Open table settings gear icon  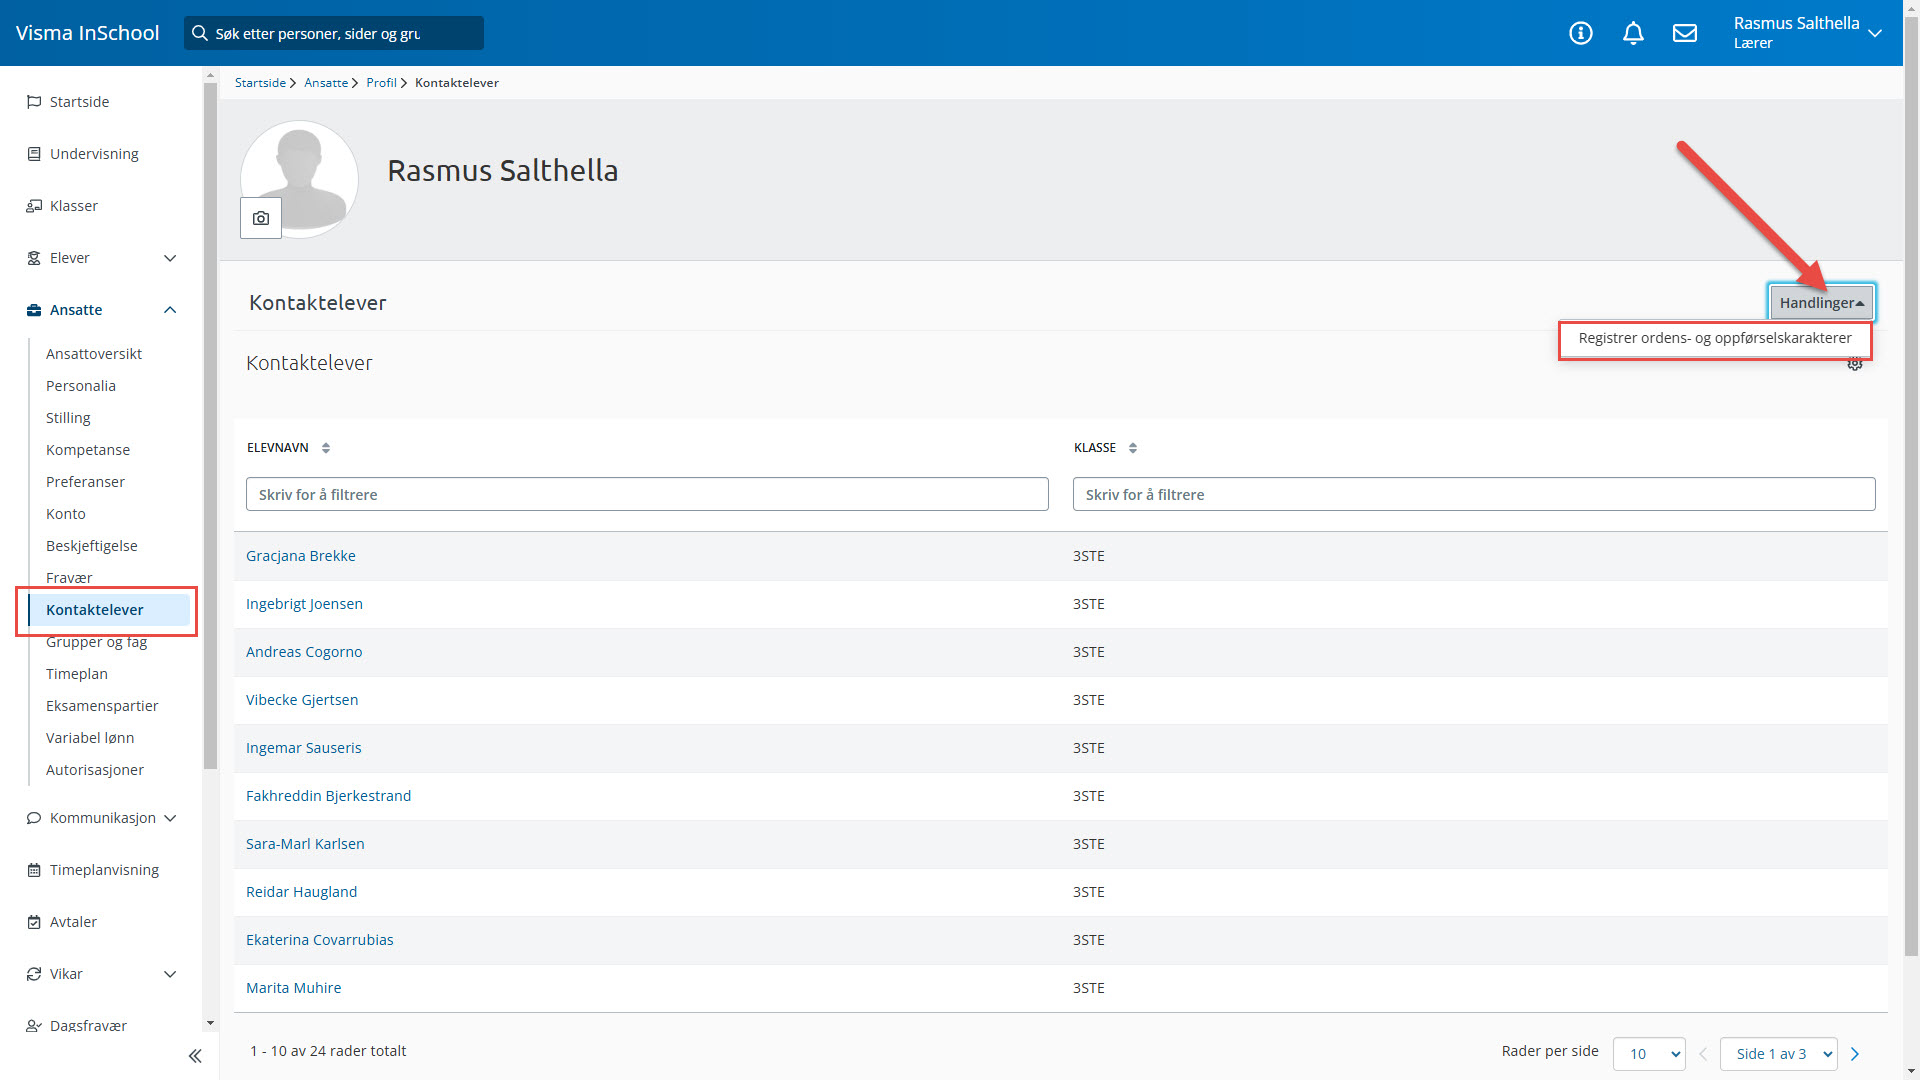pyautogui.click(x=1855, y=365)
